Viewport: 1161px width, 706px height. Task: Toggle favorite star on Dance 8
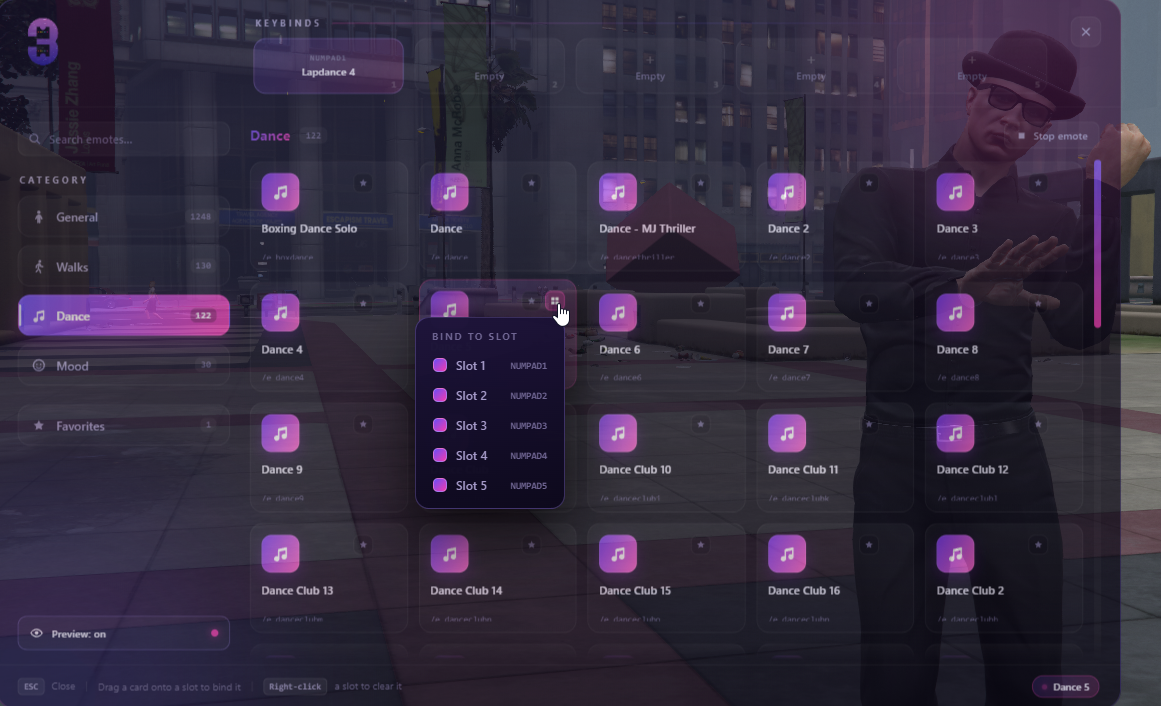[1038, 303]
